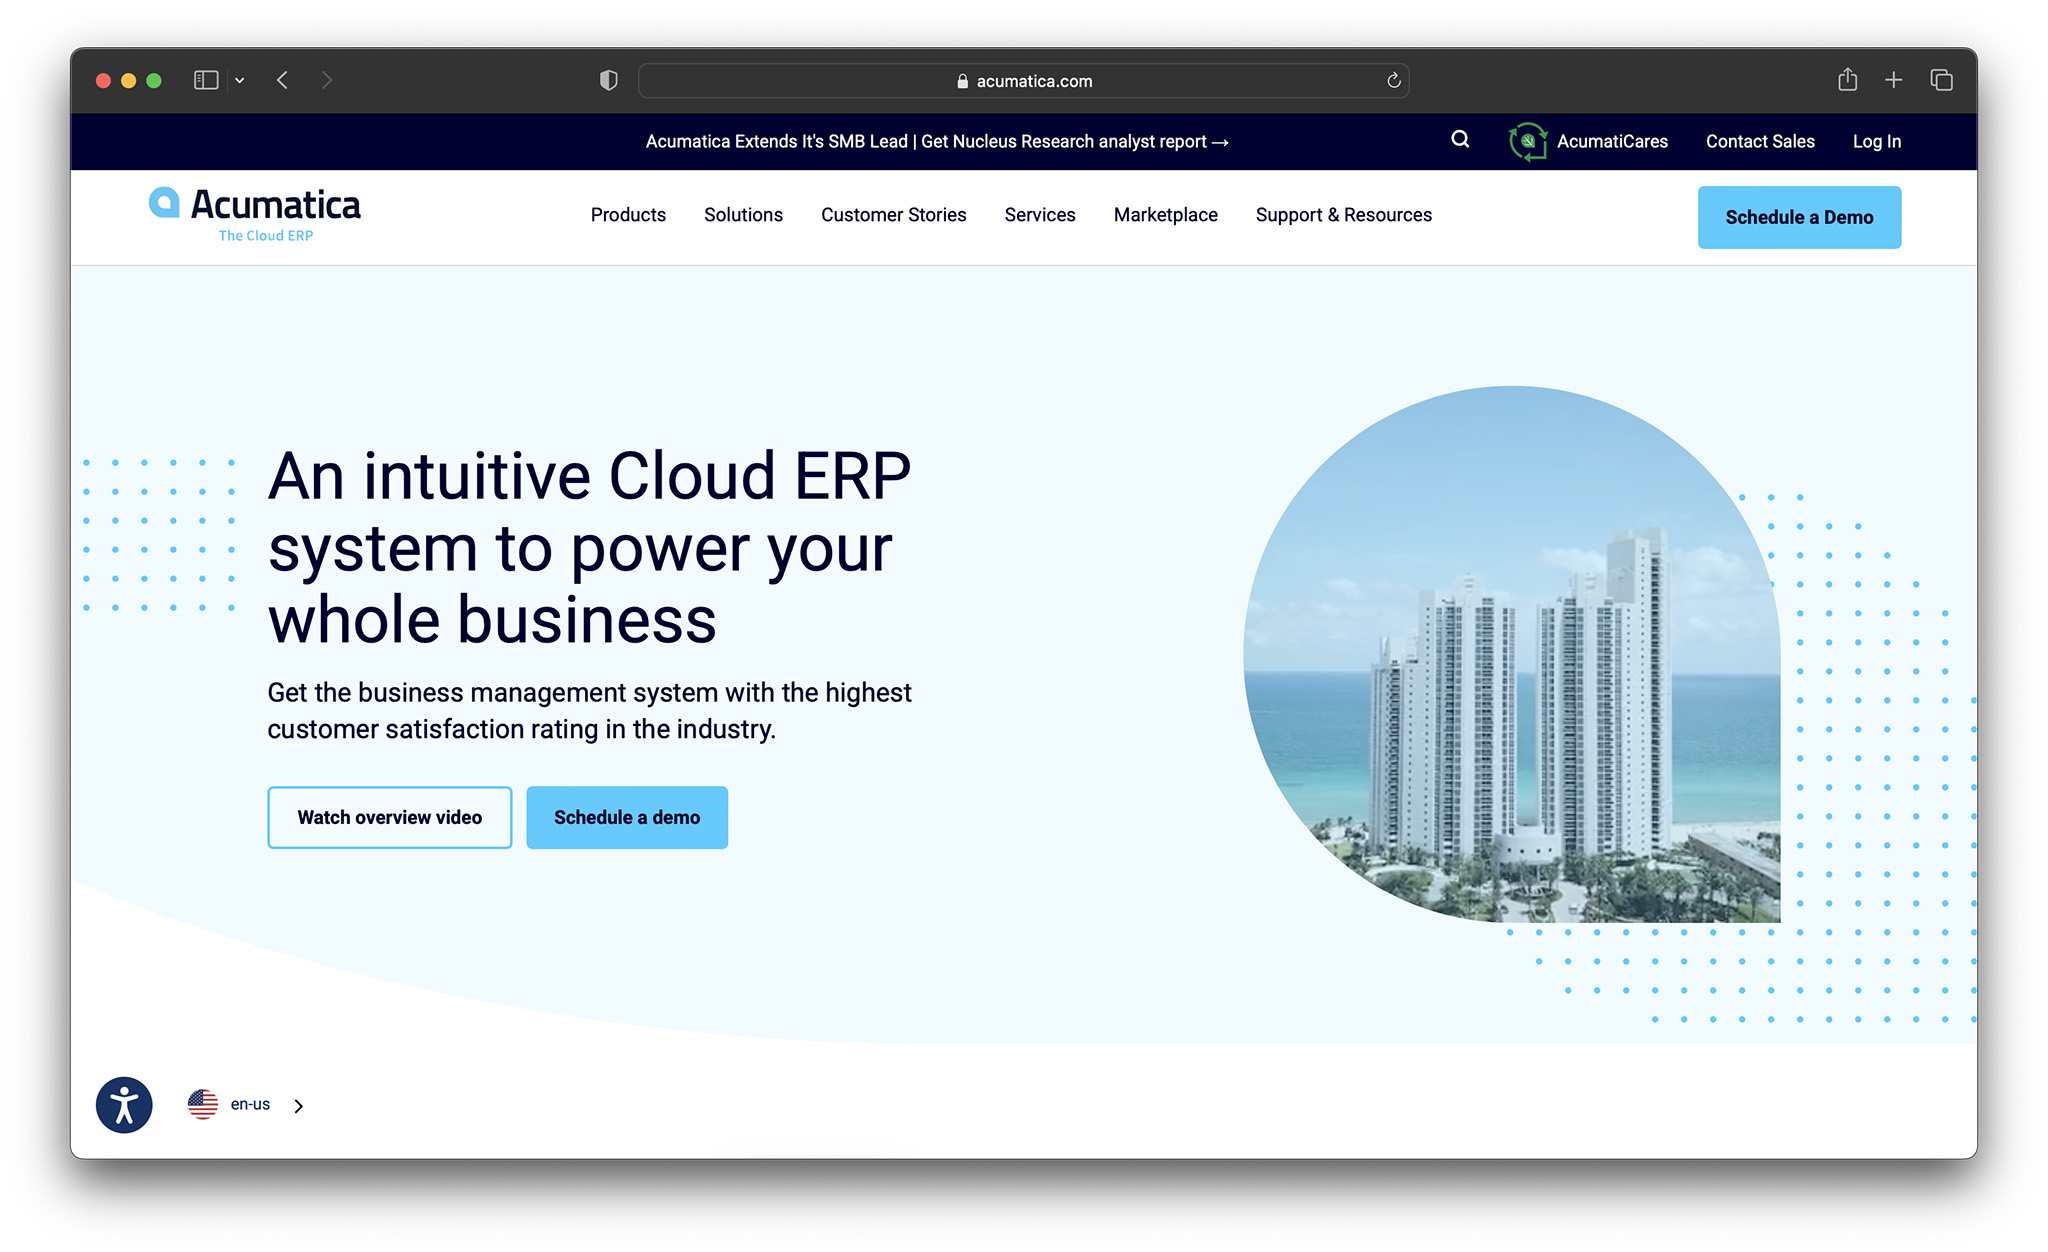Open the search icon in the top bar
2048x1252 pixels.
pos(1460,140)
